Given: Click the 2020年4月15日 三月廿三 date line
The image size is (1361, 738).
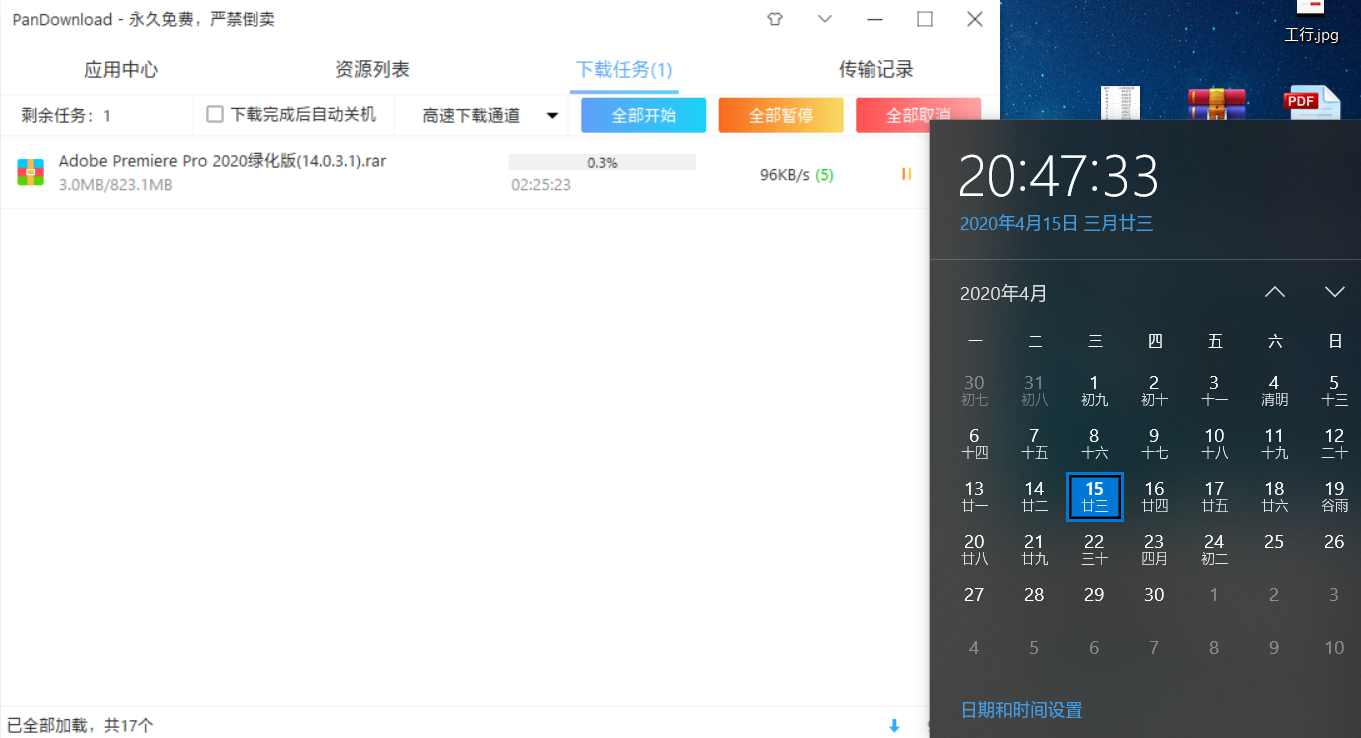Looking at the screenshot, I should coord(1056,224).
